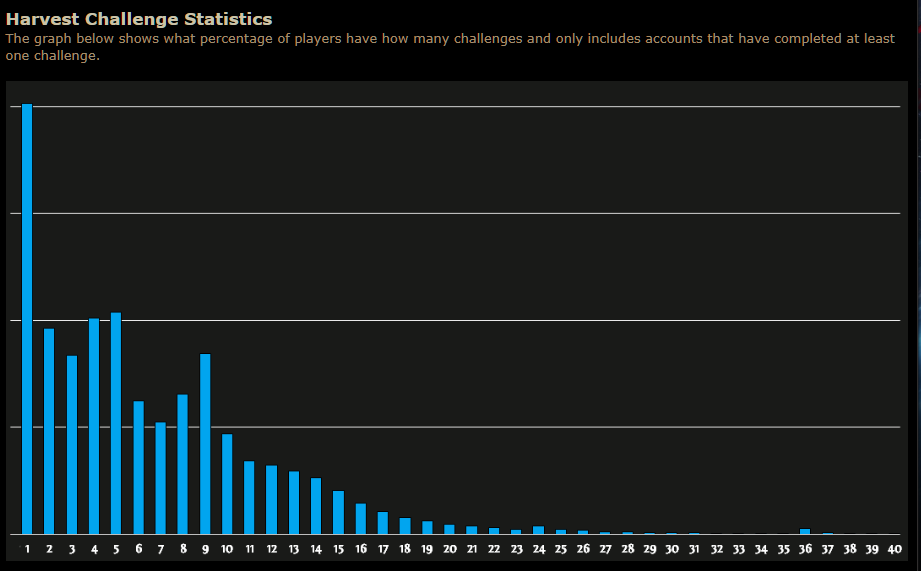Select the bar for 1 challenge
The width and height of the screenshot is (921, 571).
click(27, 319)
